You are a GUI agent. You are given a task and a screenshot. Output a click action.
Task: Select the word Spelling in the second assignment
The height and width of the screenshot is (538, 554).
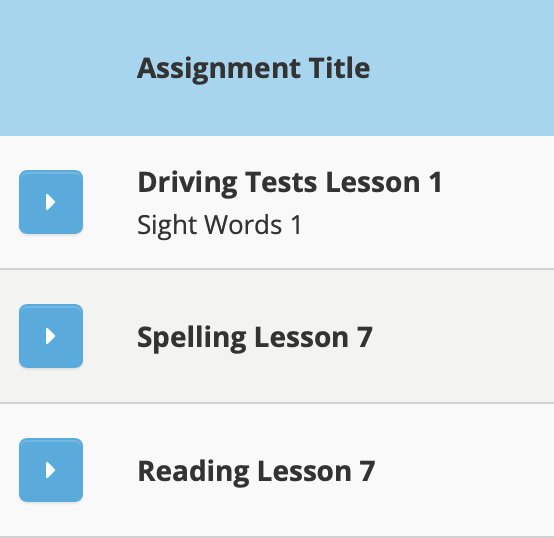click(x=191, y=338)
